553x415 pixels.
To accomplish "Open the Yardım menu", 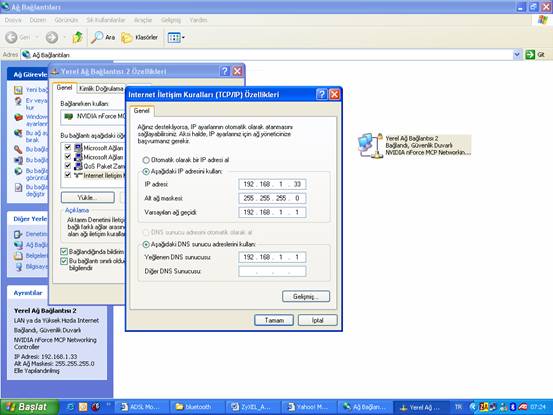I will point(198,20).
